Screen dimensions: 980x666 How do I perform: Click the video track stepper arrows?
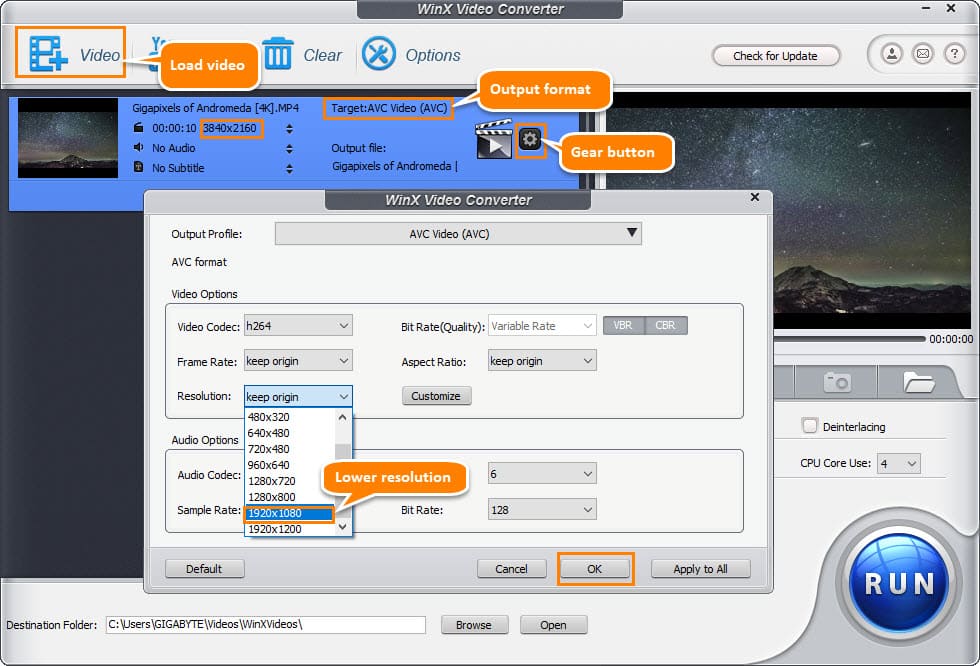click(289, 129)
